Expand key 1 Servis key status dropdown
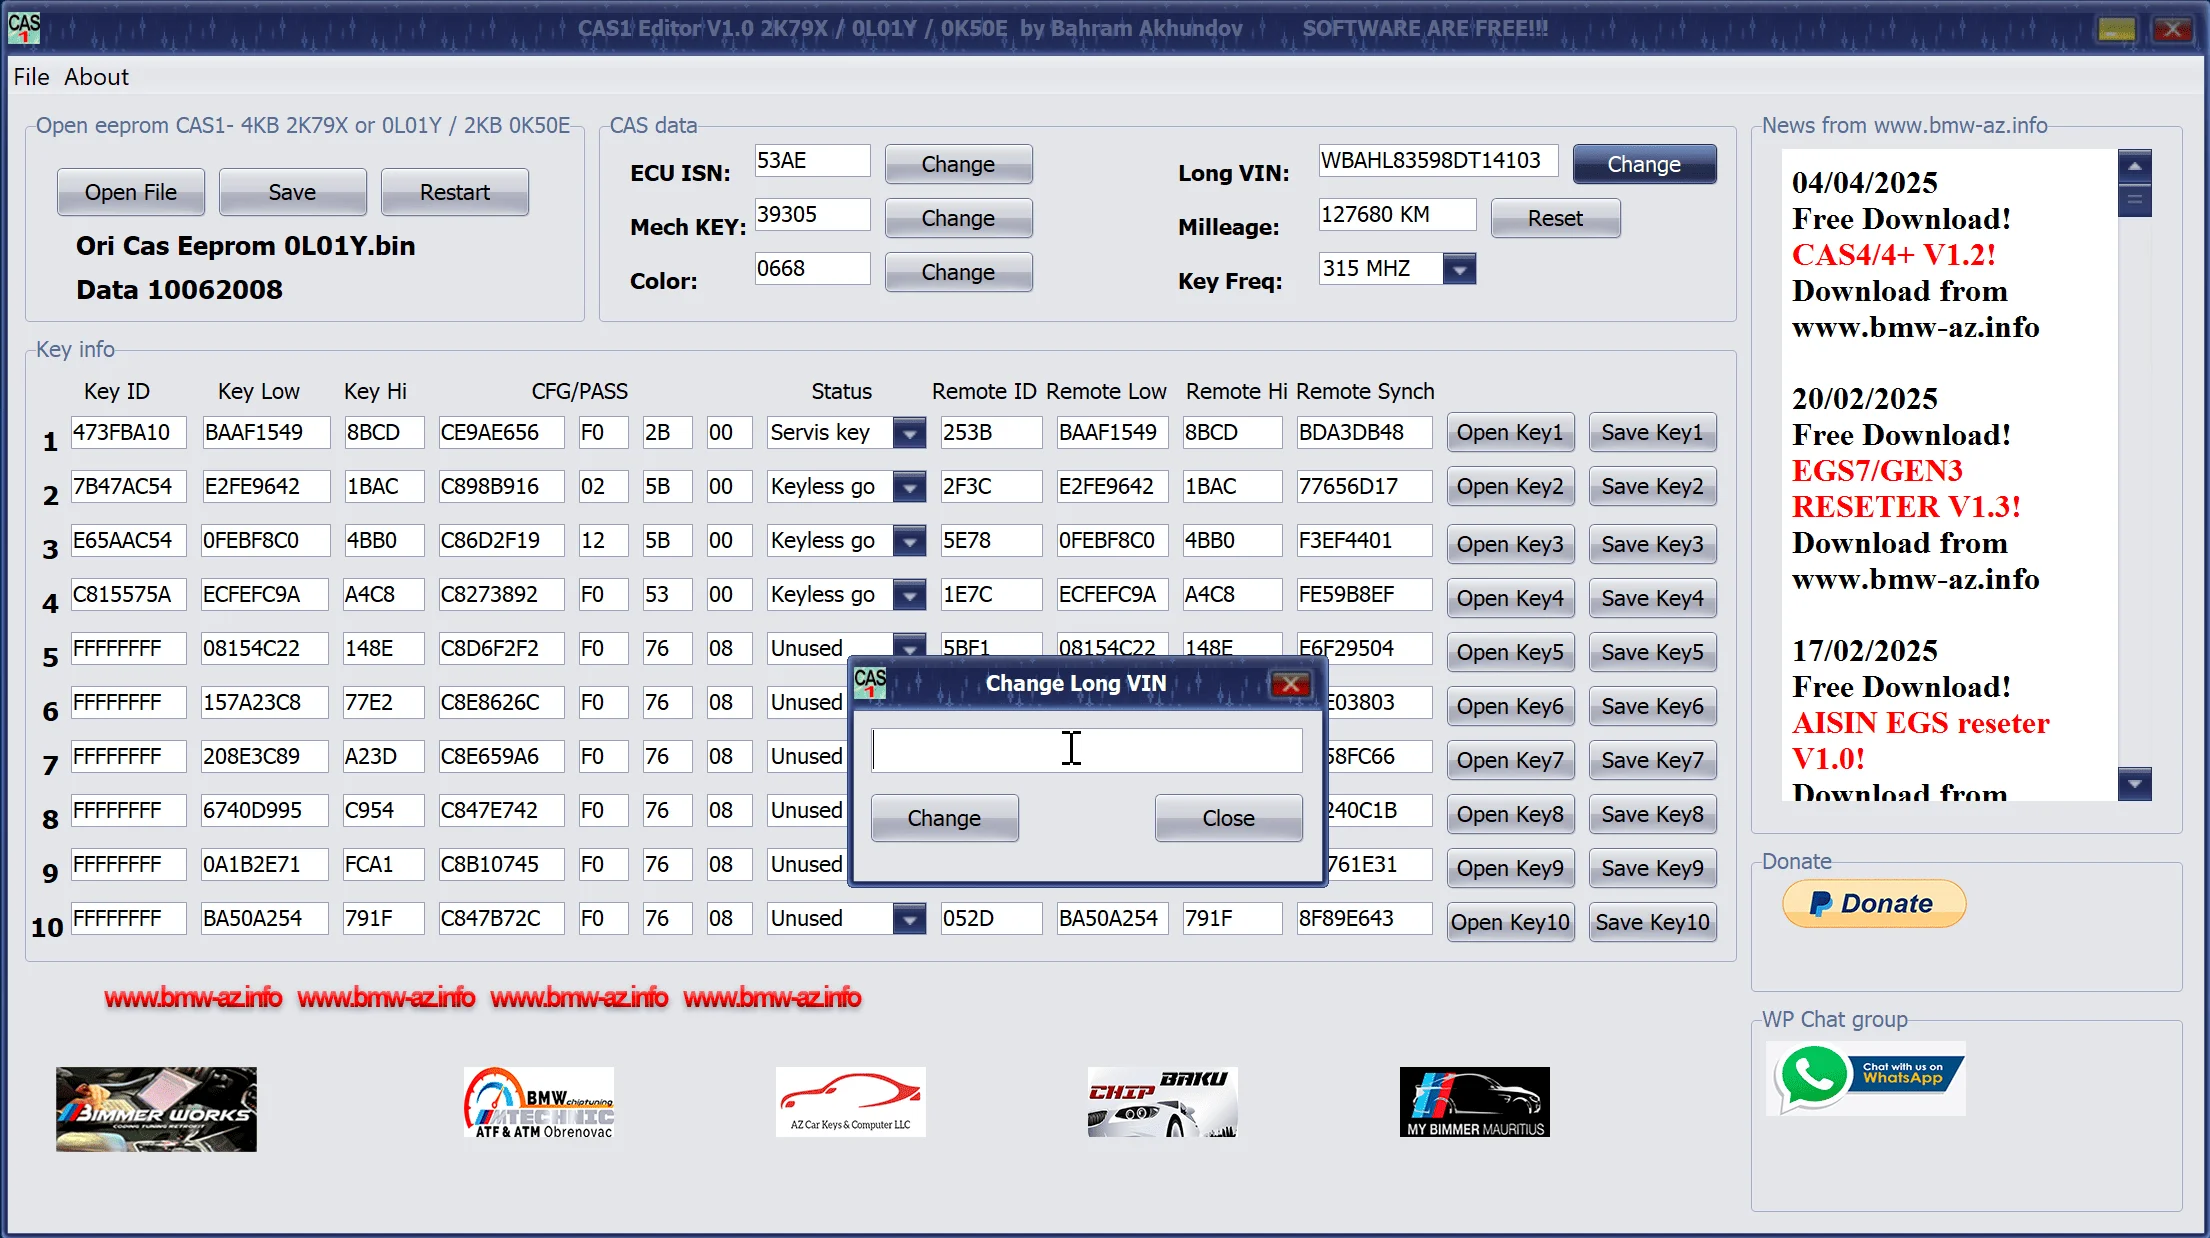The height and width of the screenshot is (1238, 2210). (909, 433)
